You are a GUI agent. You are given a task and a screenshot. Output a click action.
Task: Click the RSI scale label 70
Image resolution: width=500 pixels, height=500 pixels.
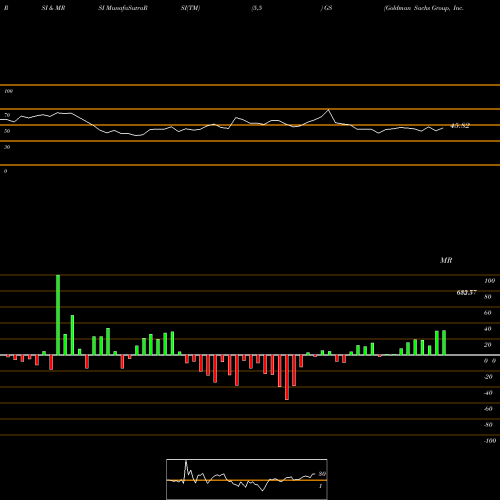click(x=7, y=115)
